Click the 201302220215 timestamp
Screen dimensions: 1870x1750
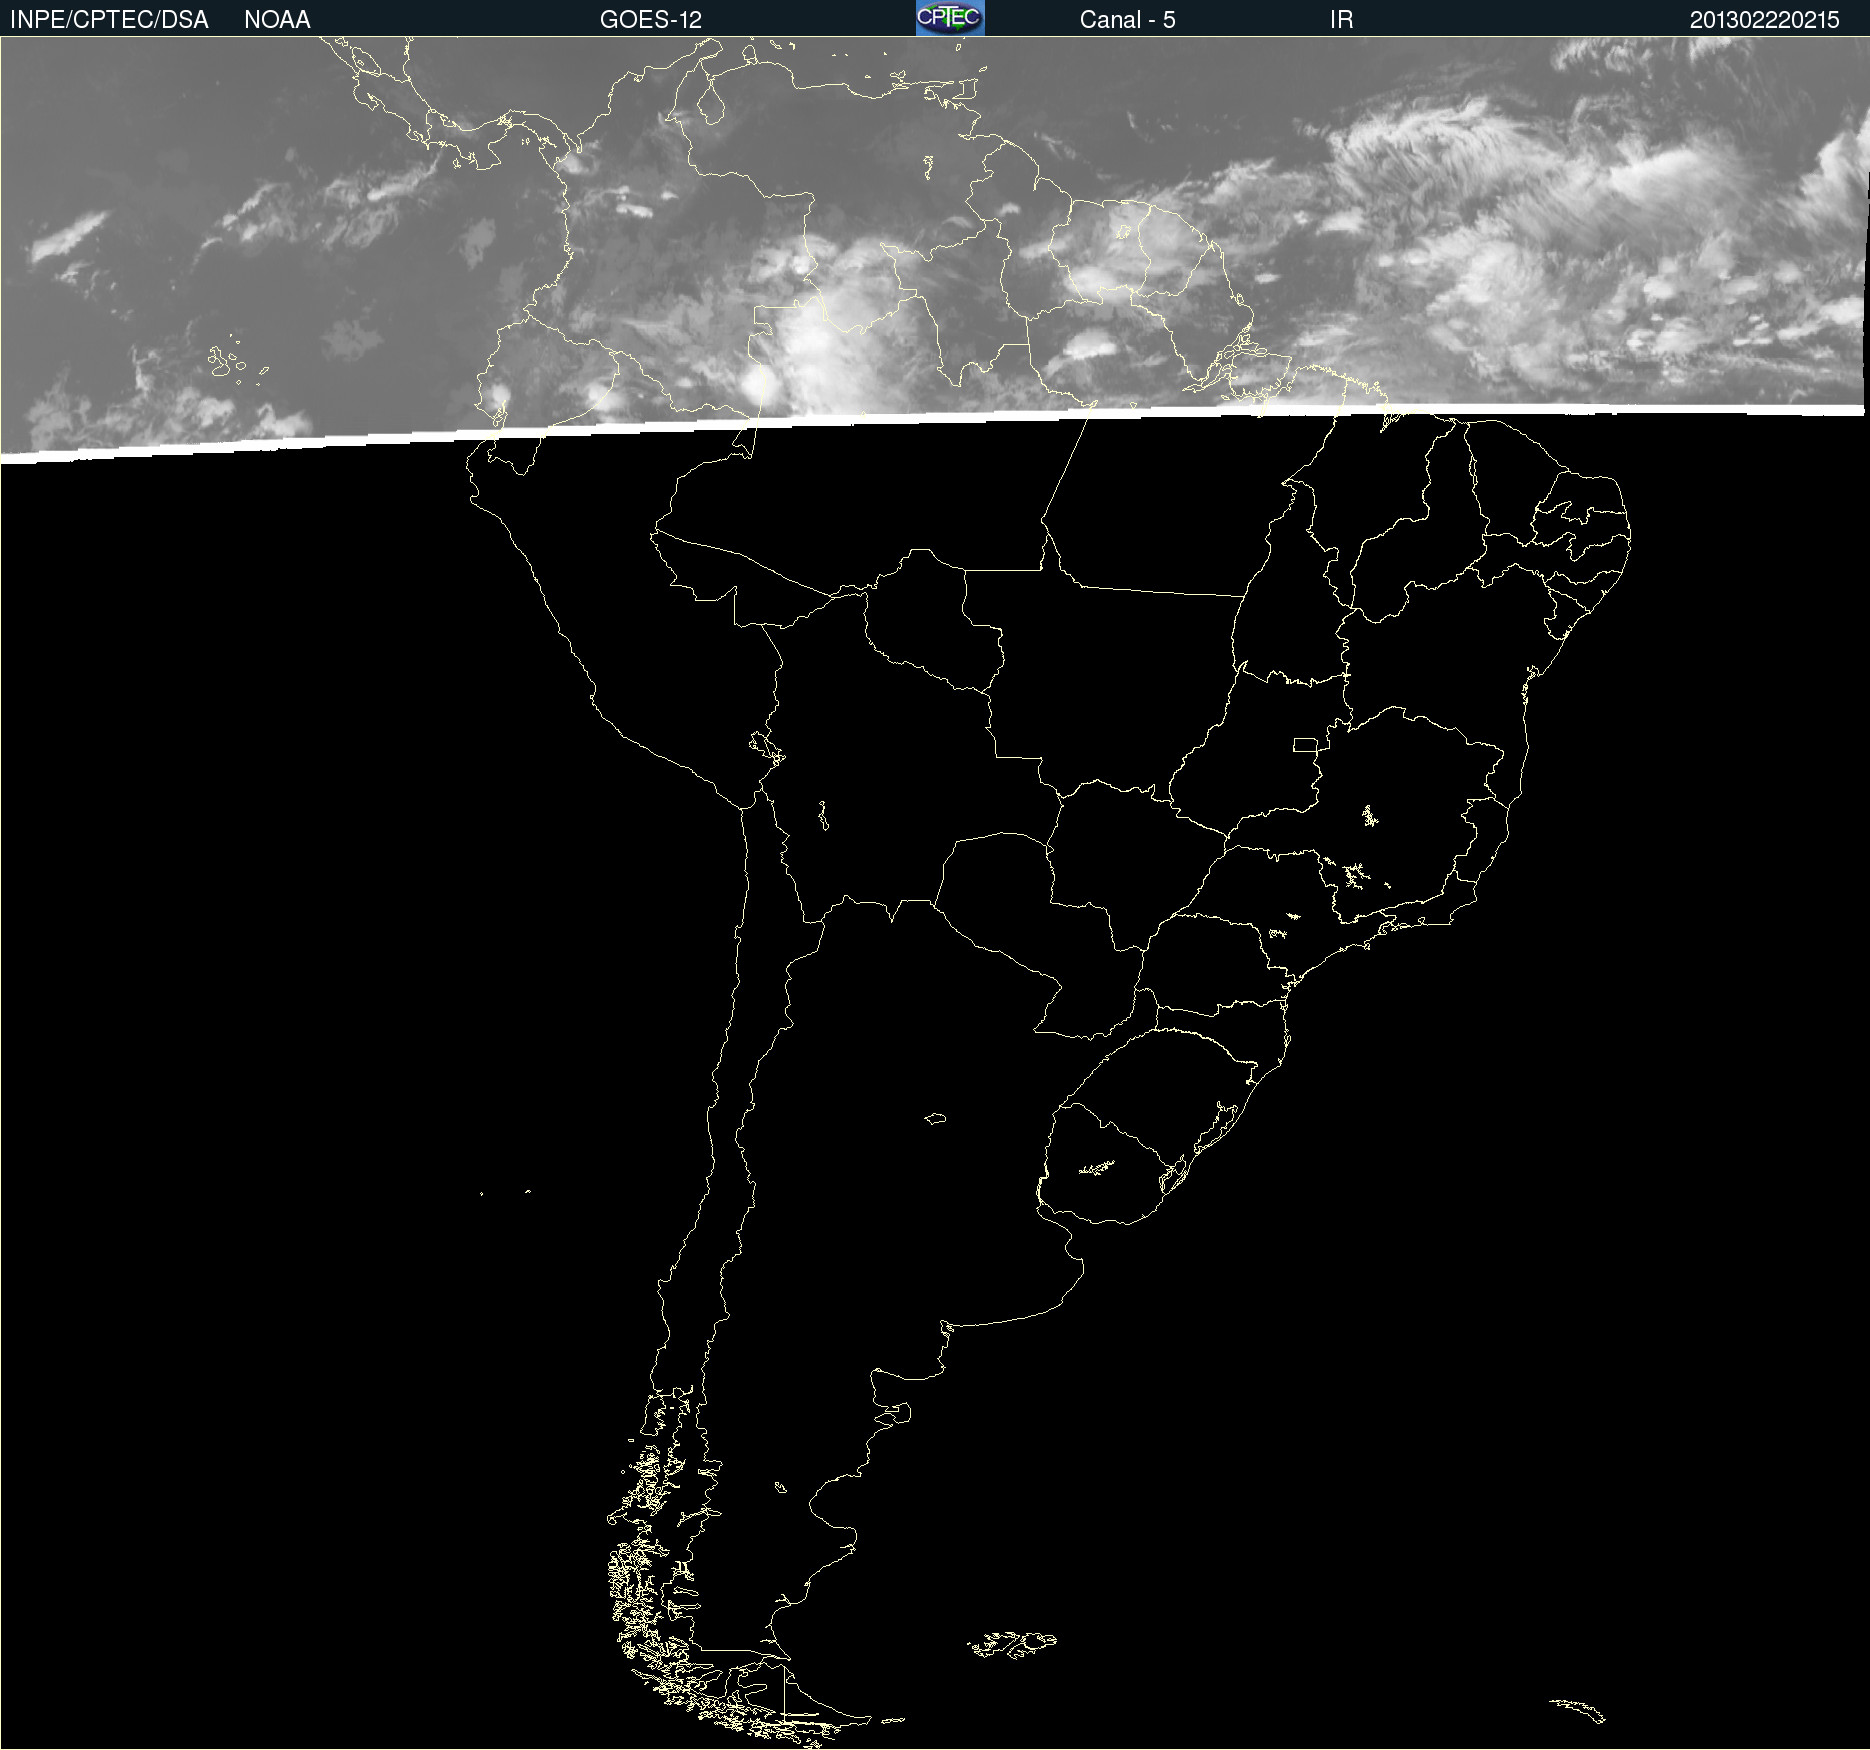(x=1764, y=20)
